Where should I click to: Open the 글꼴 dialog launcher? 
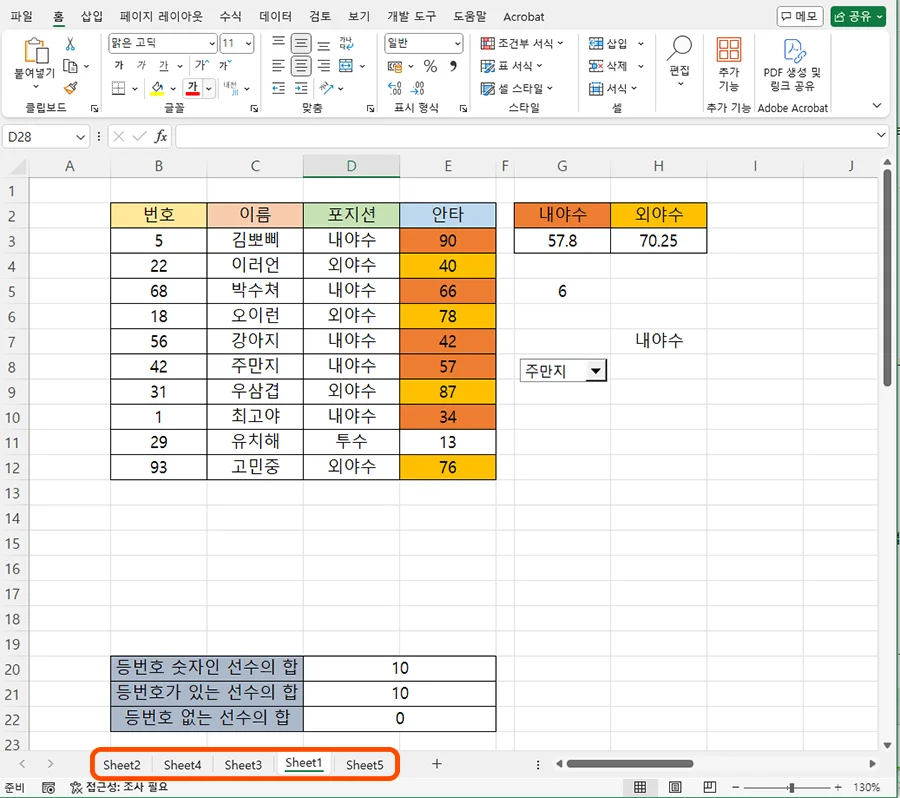[x=254, y=109]
